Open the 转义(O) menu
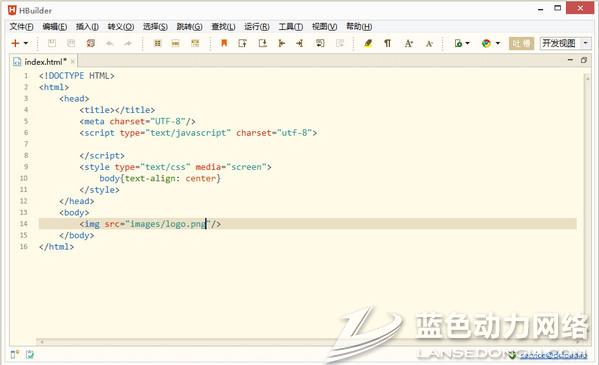The height and width of the screenshot is (365, 599). pyautogui.click(x=121, y=26)
